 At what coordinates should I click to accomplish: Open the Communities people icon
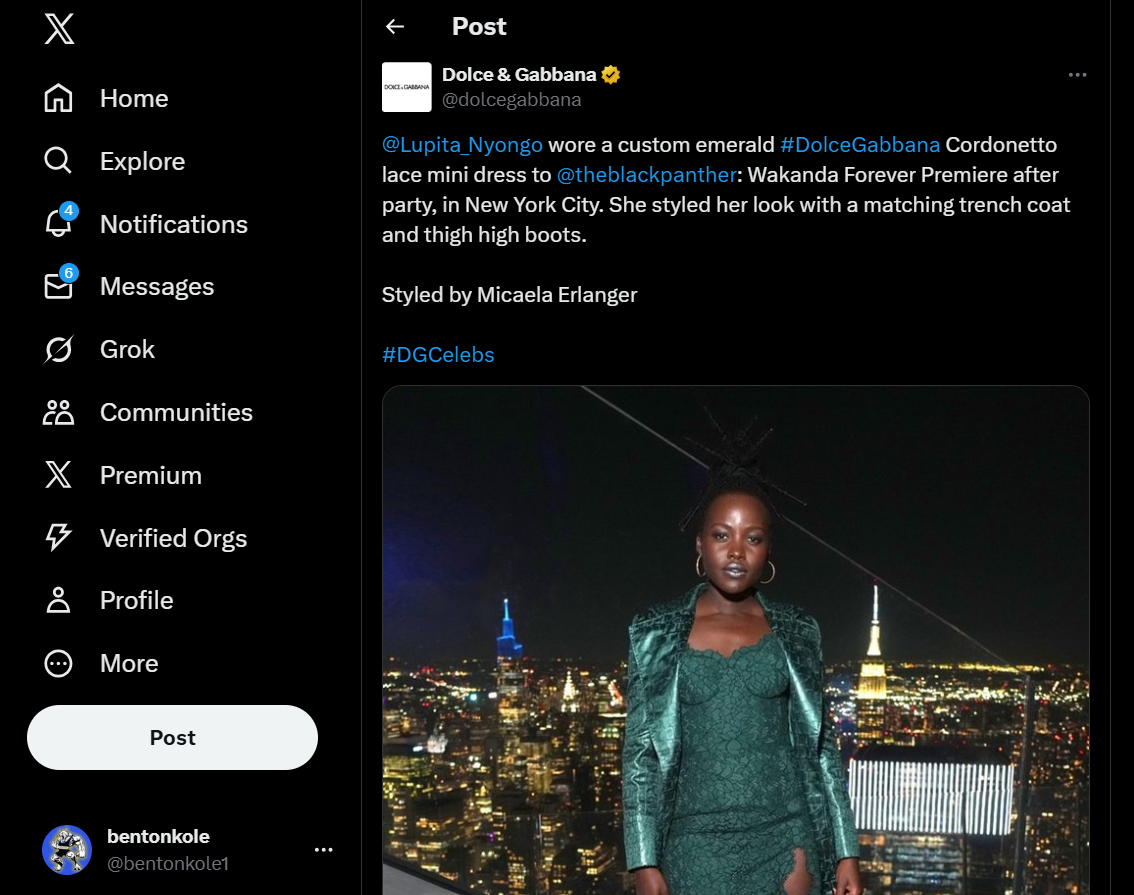59,412
